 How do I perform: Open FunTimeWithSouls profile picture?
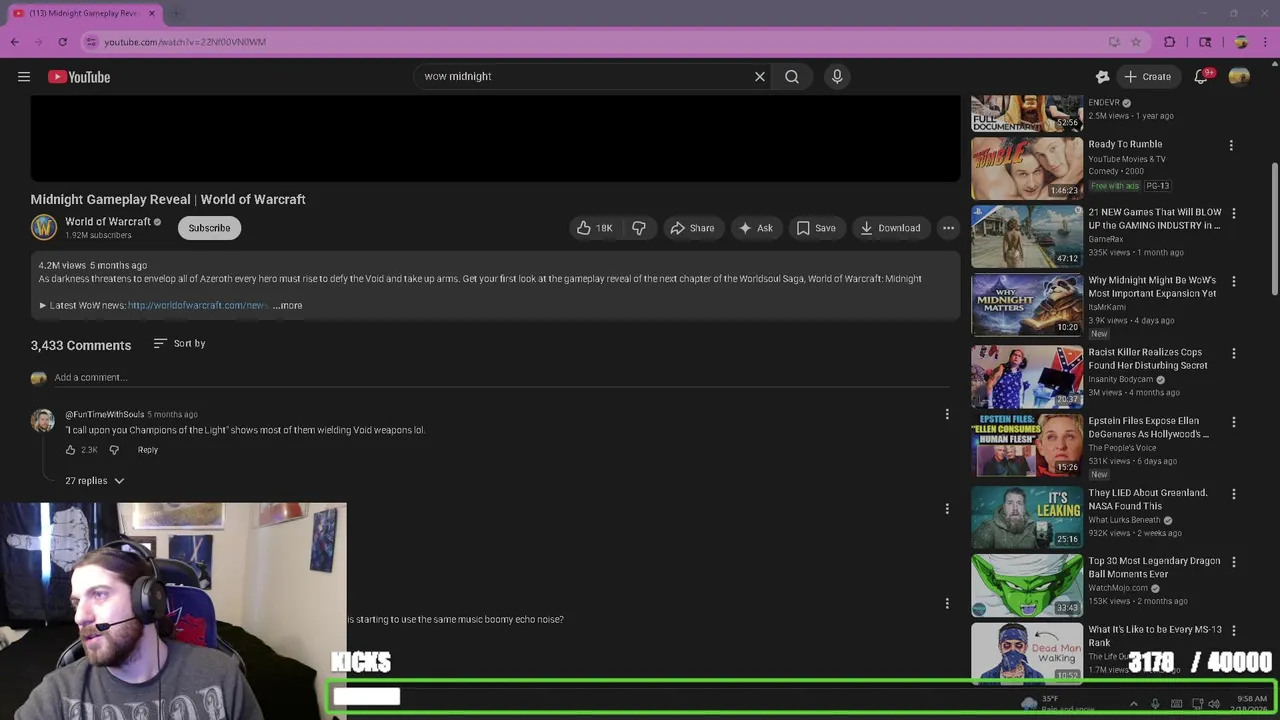click(x=43, y=421)
